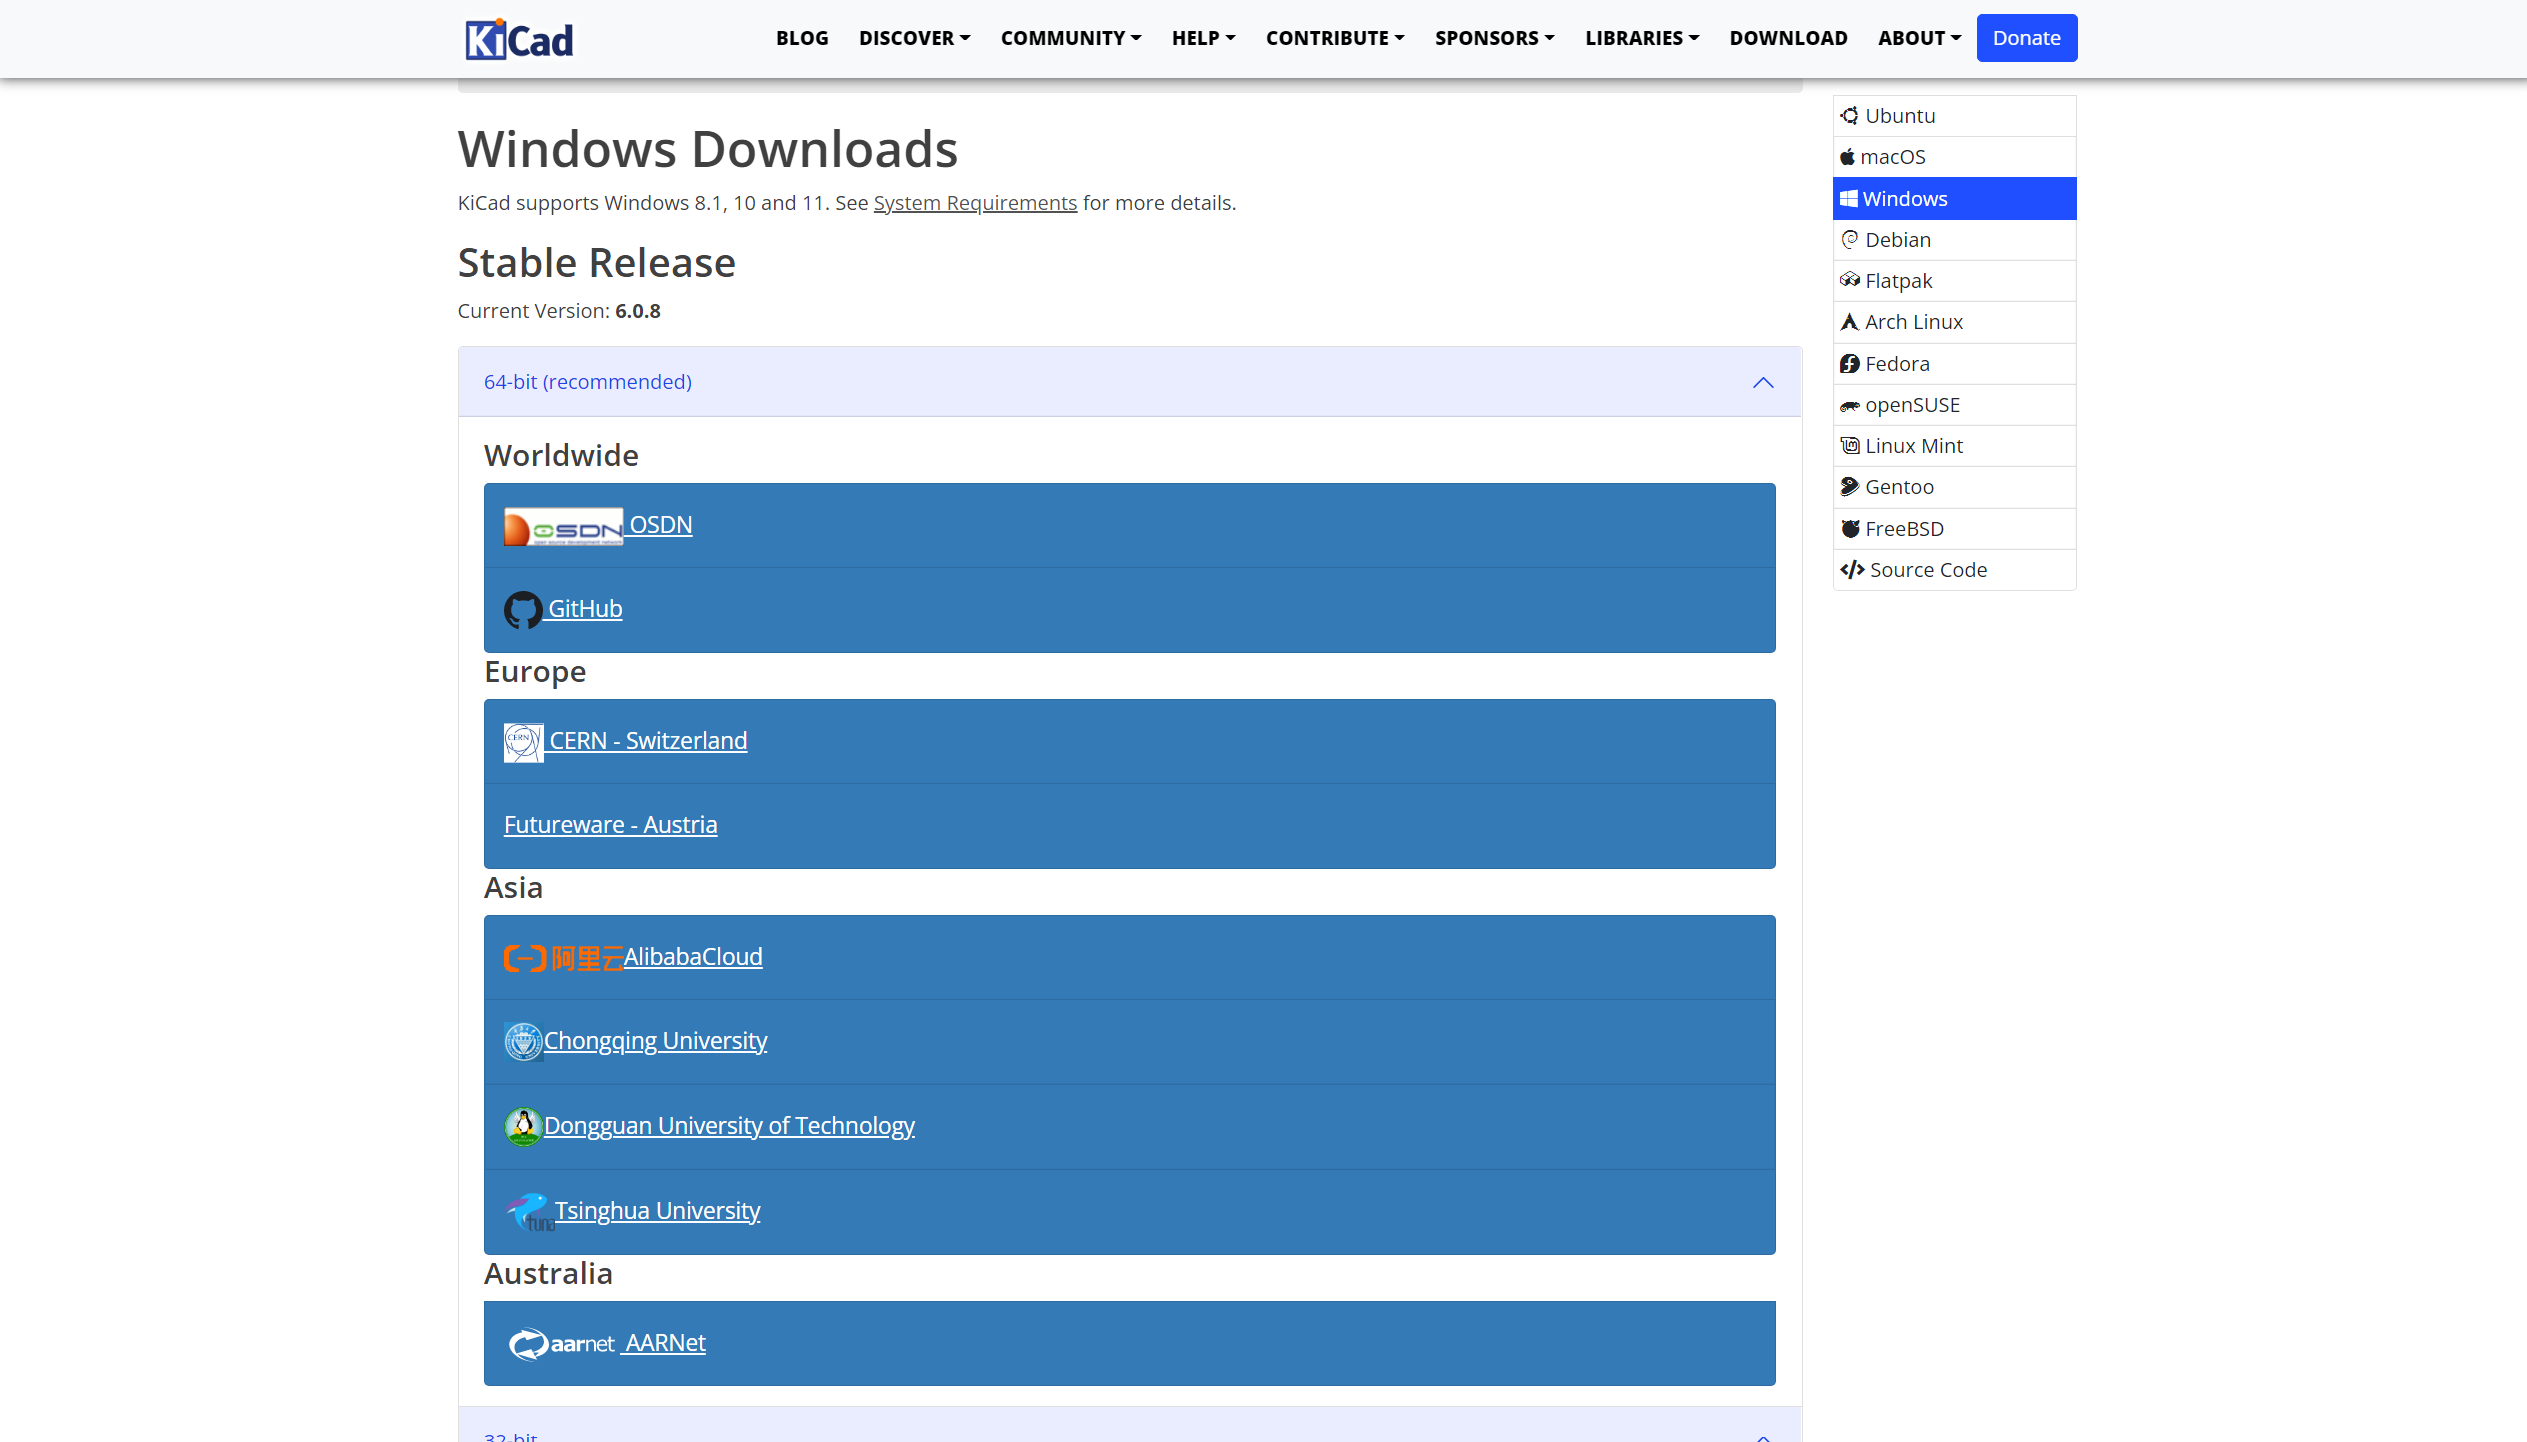Image resolution: width=2527 pixels, height=1442 pixels.
Task: Click the Ubuntu icon in the sidebar
Action: [x=1849, y=116]
